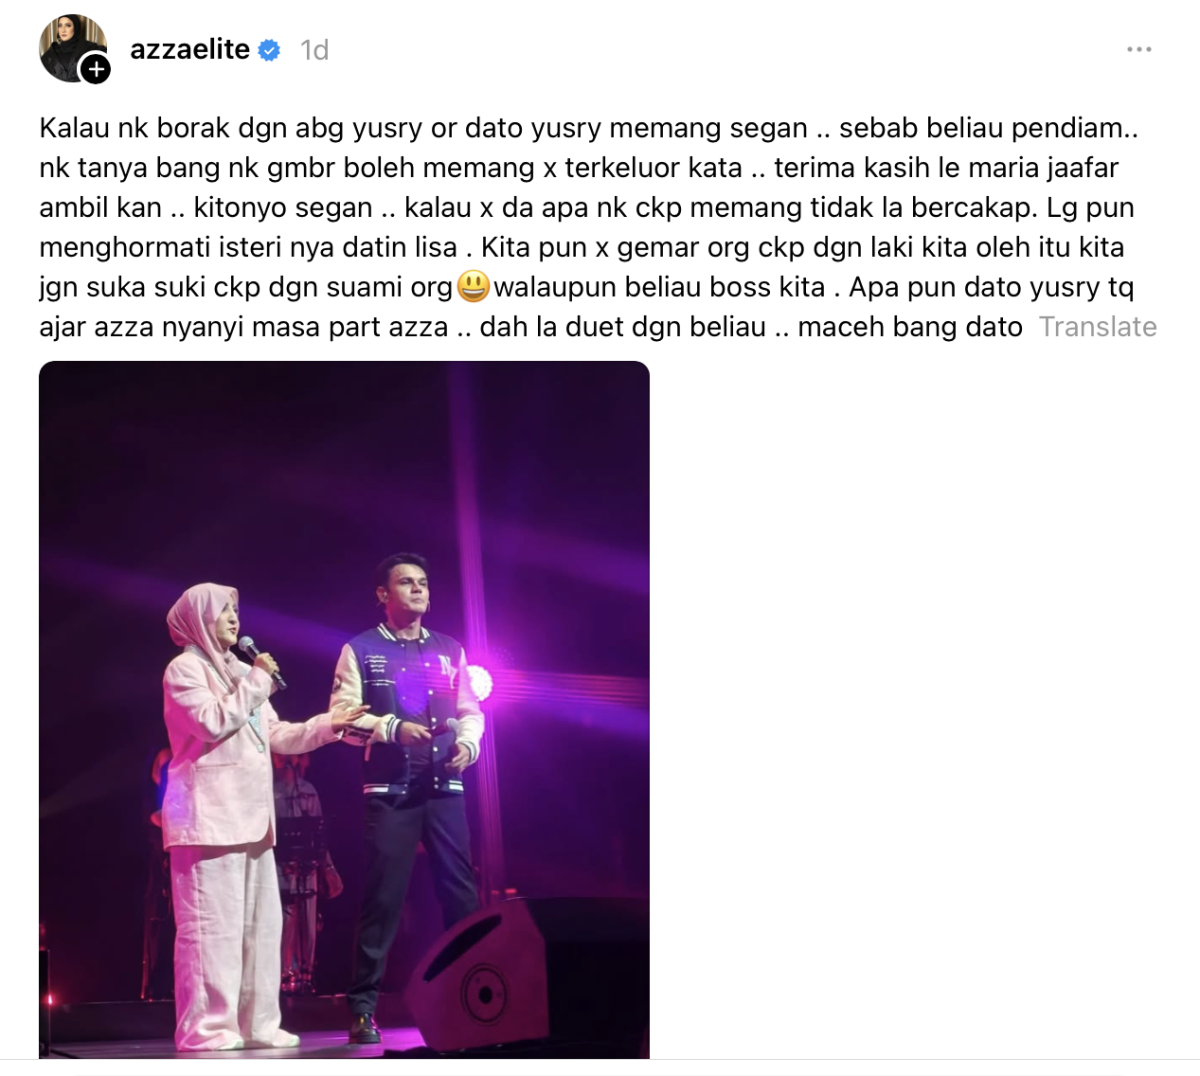
Task: Click the caption line starting 'ajar azza nyanyi'
Action: coord(531,327)
